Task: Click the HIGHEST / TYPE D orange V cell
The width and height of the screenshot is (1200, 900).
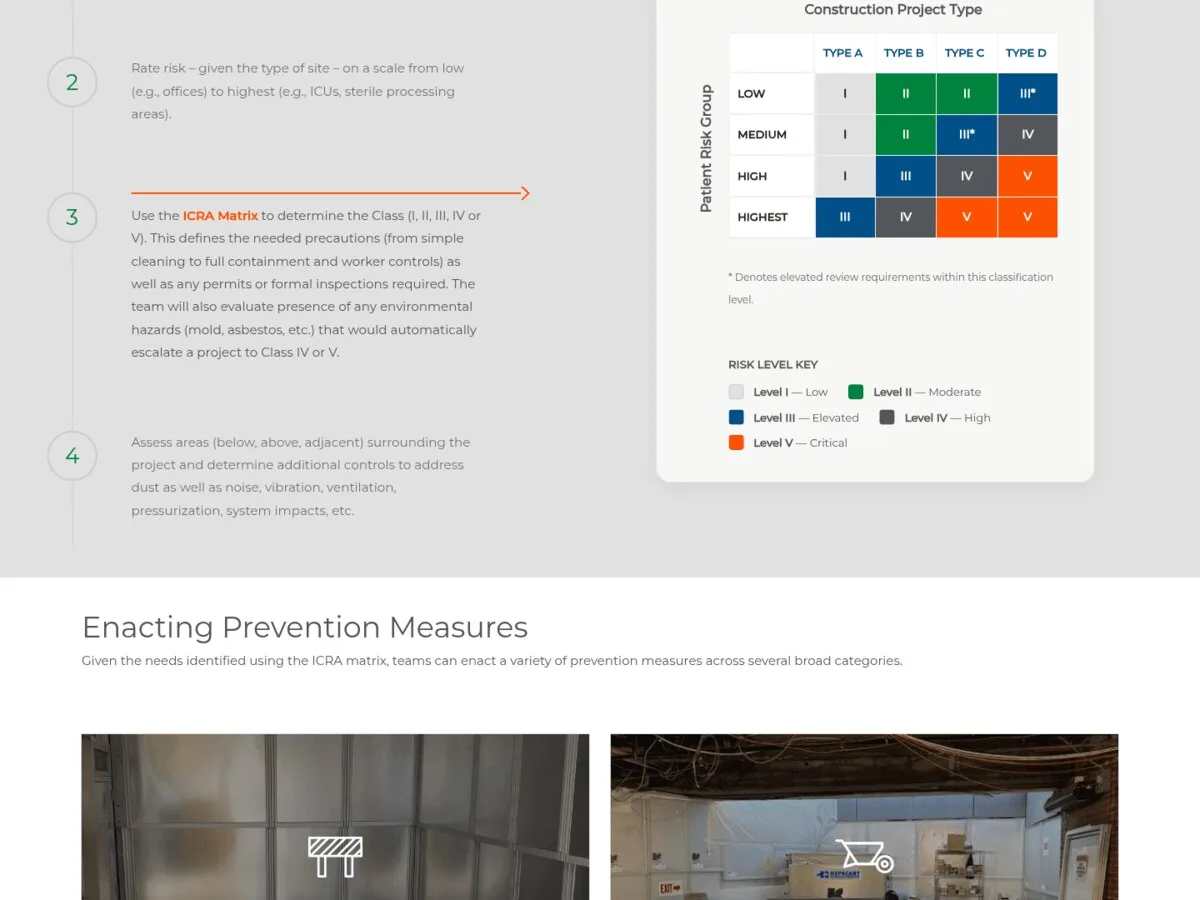Action: tap(1028, 217)
